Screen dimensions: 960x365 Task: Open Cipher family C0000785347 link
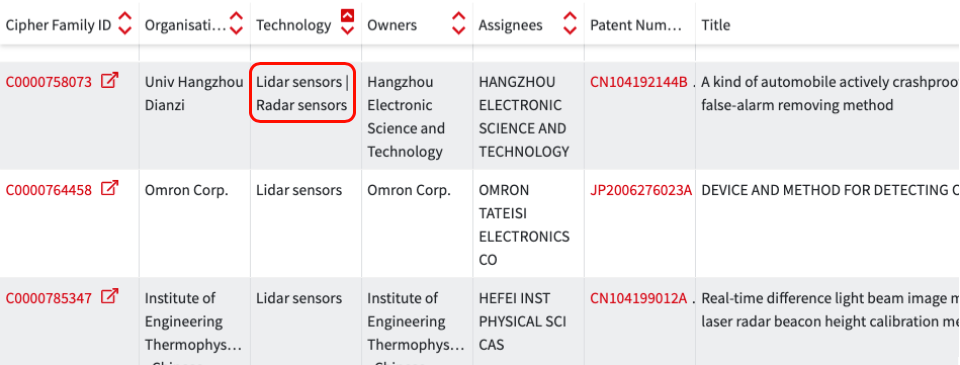click(x=48, y=298)
